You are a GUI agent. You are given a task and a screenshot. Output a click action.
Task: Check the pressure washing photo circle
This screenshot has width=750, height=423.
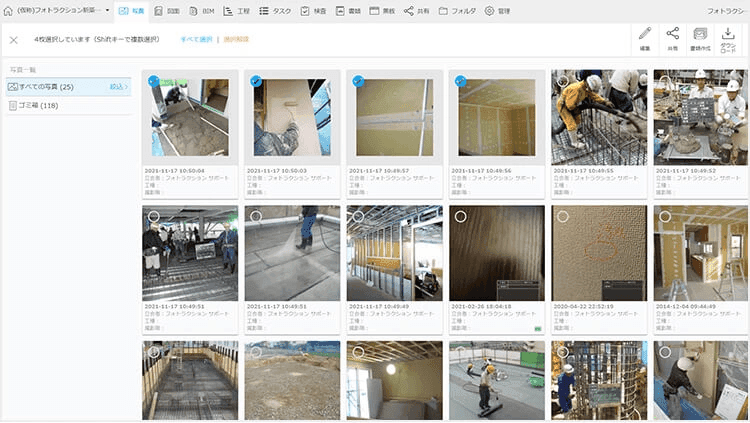point(256,217)
